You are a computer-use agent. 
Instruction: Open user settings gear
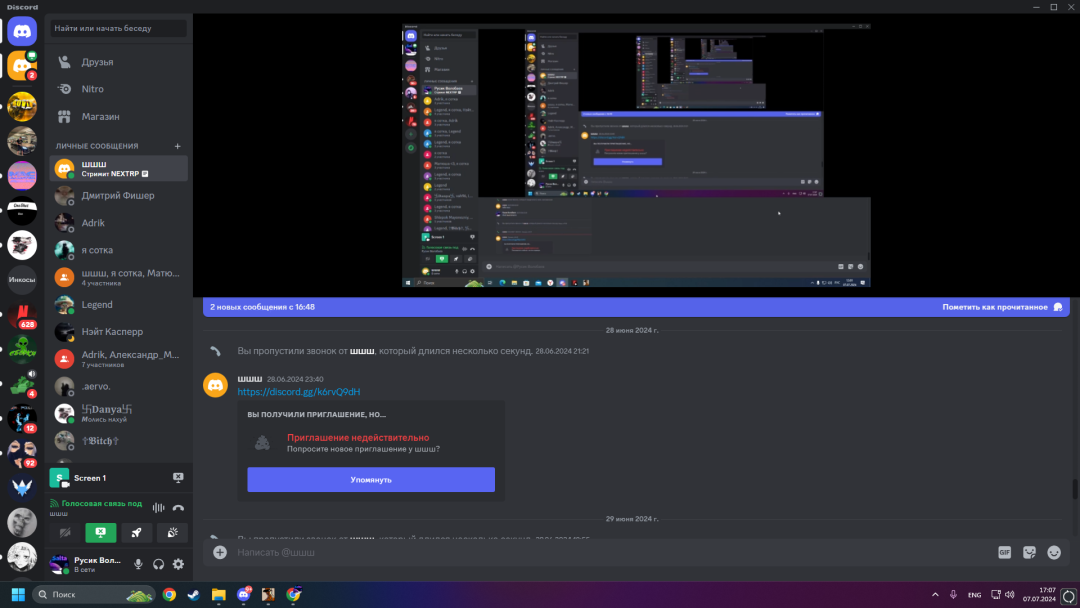tap(178, 564)
